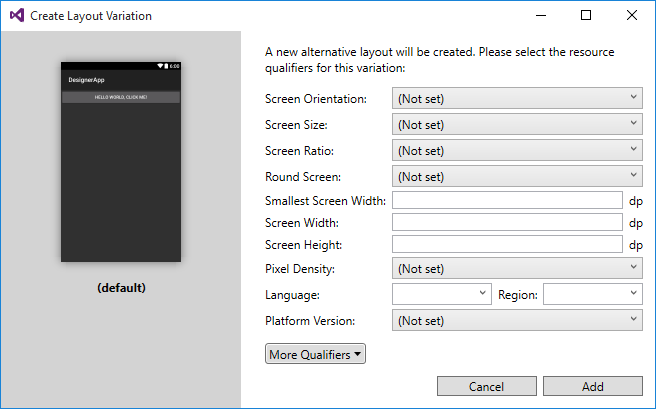This screenshot has width=656, height=409.
Task: Click the Add button
Action: tap(593, 387)
